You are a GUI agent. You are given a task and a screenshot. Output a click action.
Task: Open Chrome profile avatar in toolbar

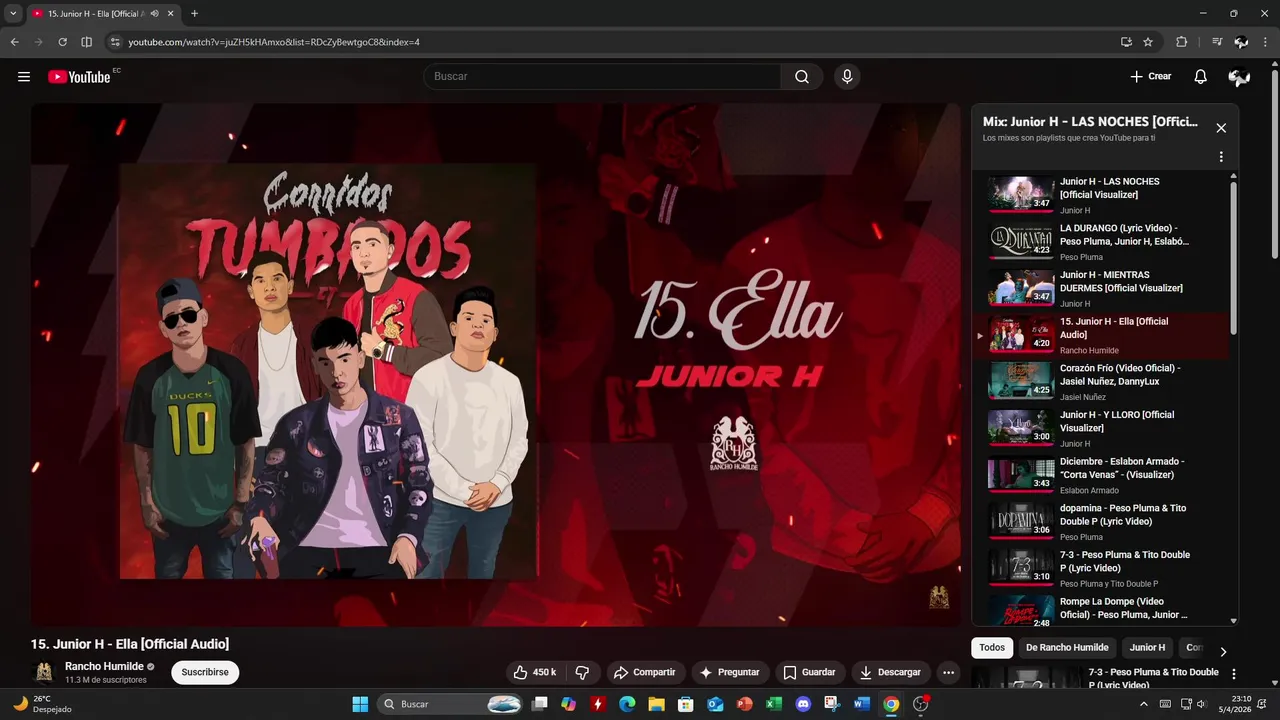pos(1241,42)
